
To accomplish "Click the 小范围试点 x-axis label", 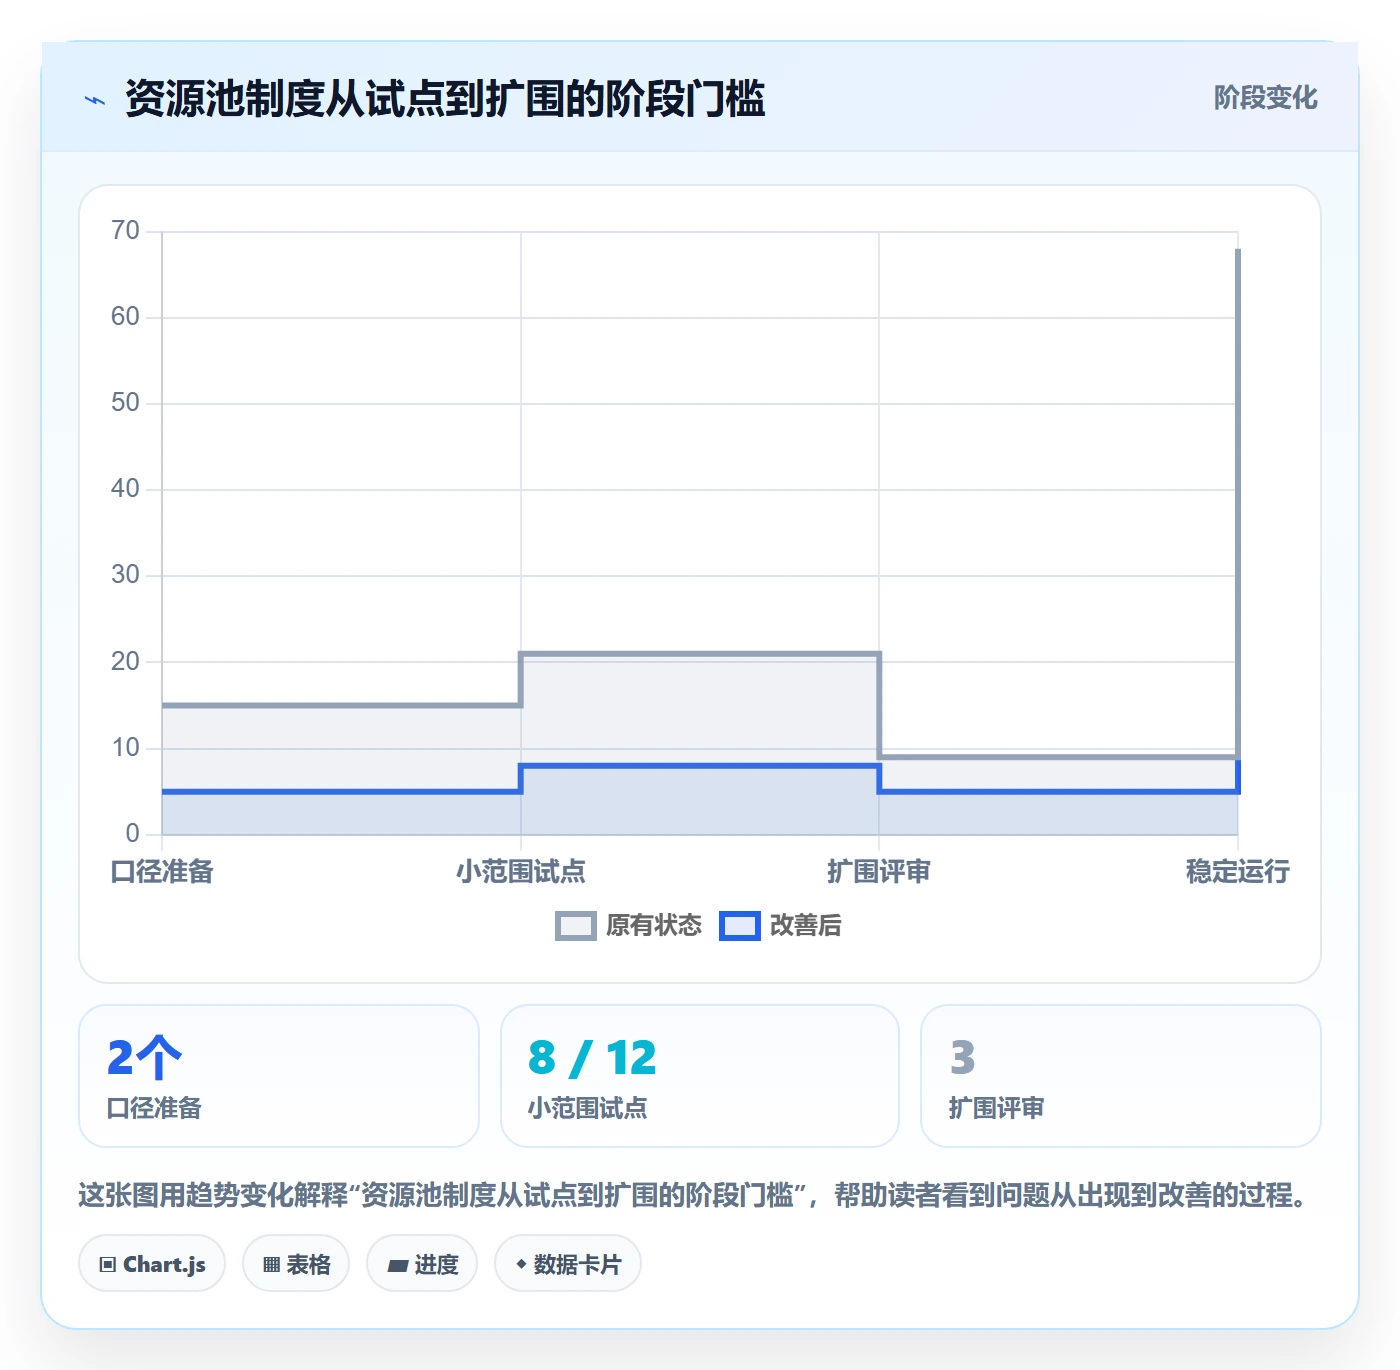I will [521, 872].
